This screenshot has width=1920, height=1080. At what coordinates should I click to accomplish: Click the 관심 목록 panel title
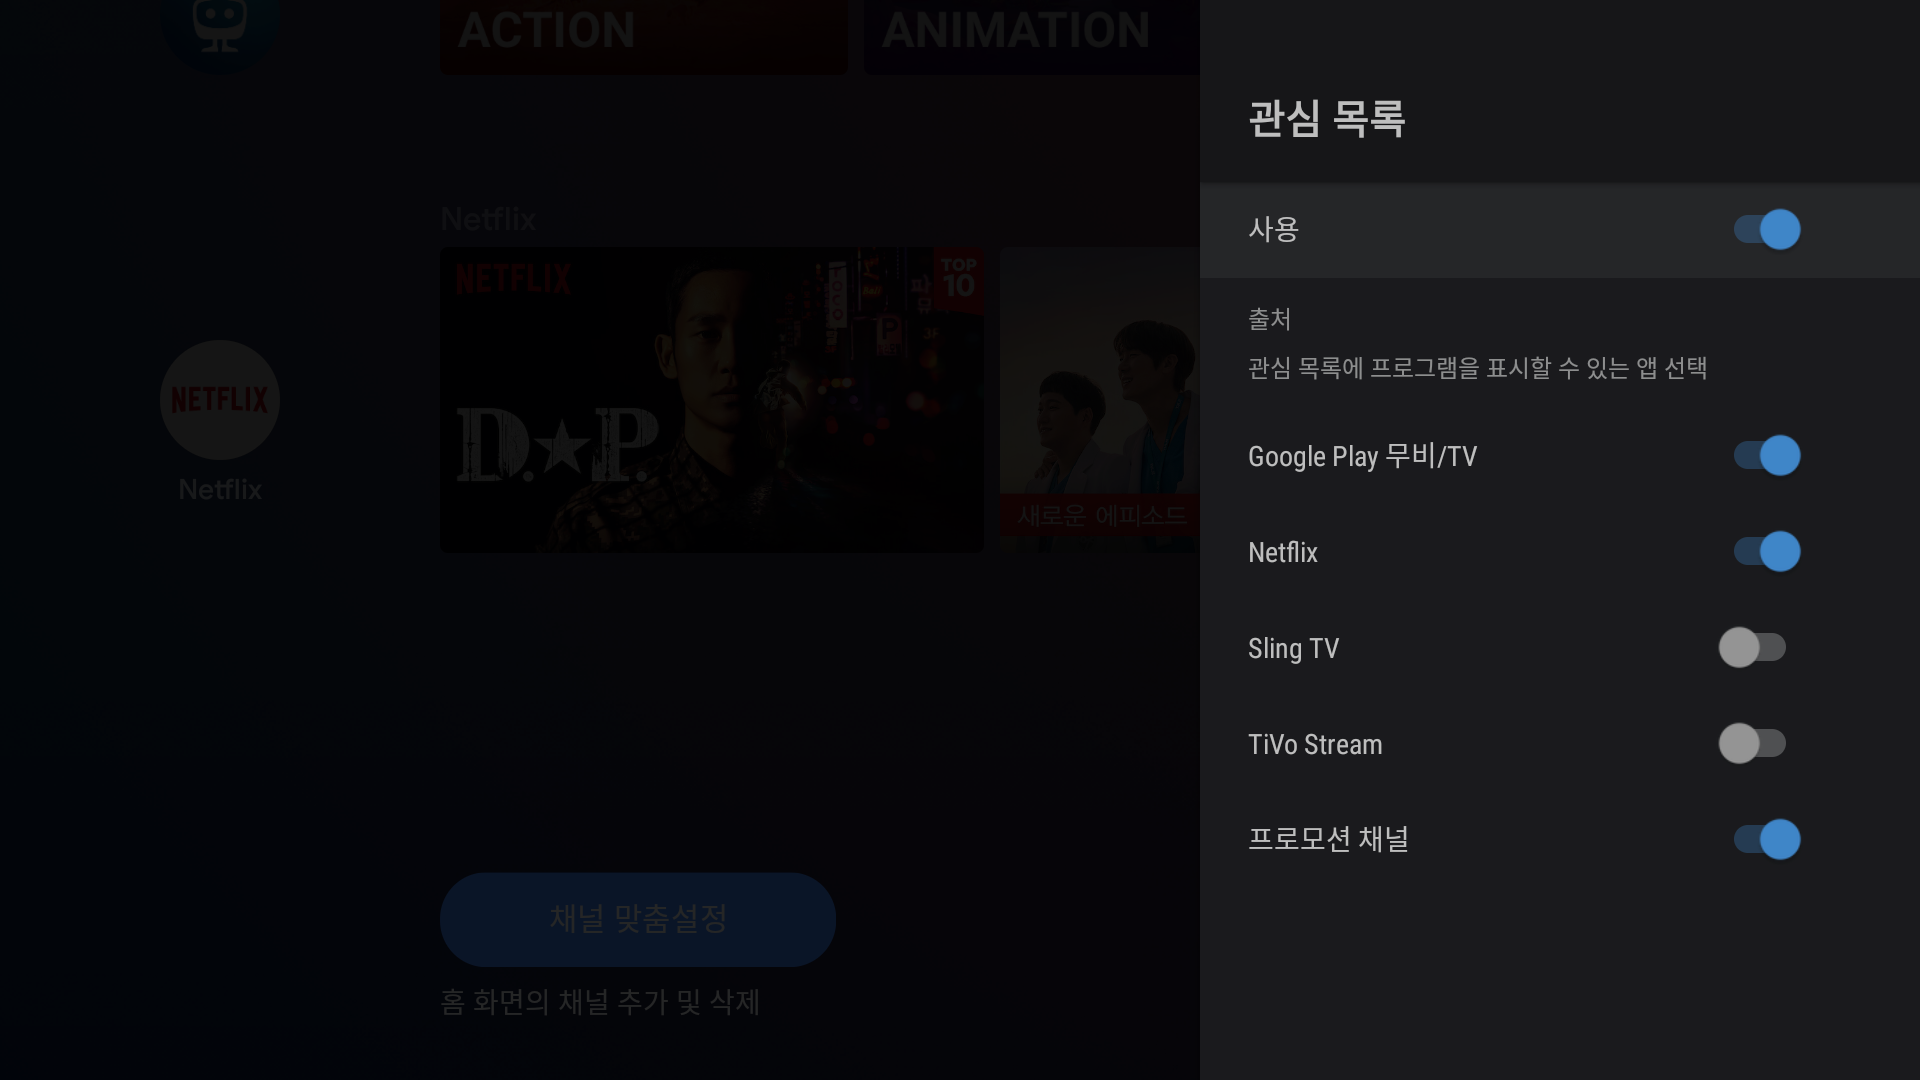(x=1326, y=119)
